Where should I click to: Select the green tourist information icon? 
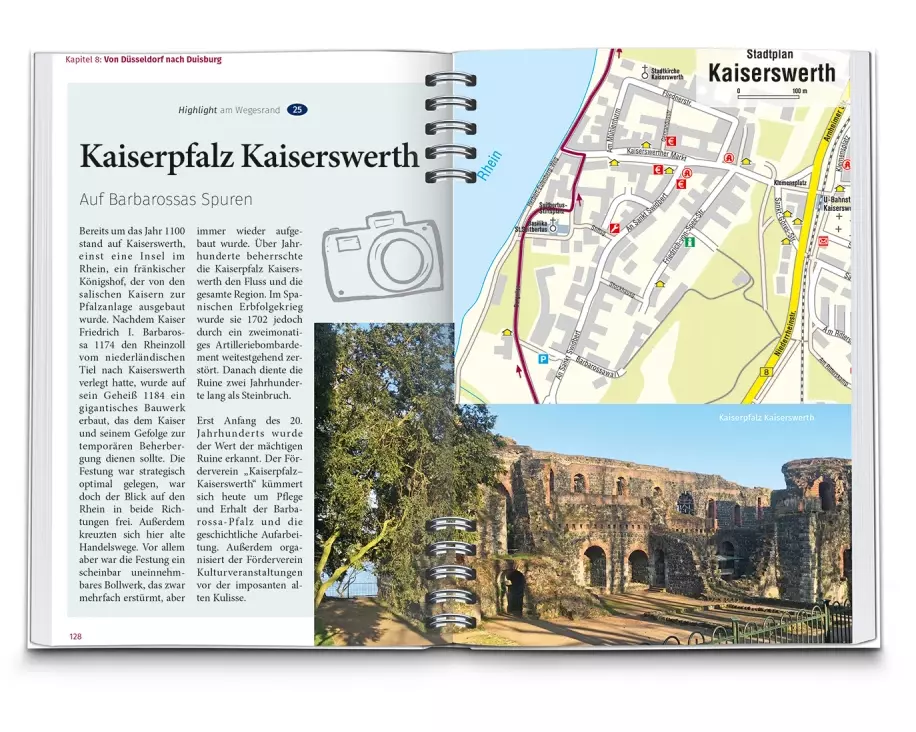click(688, 241)
